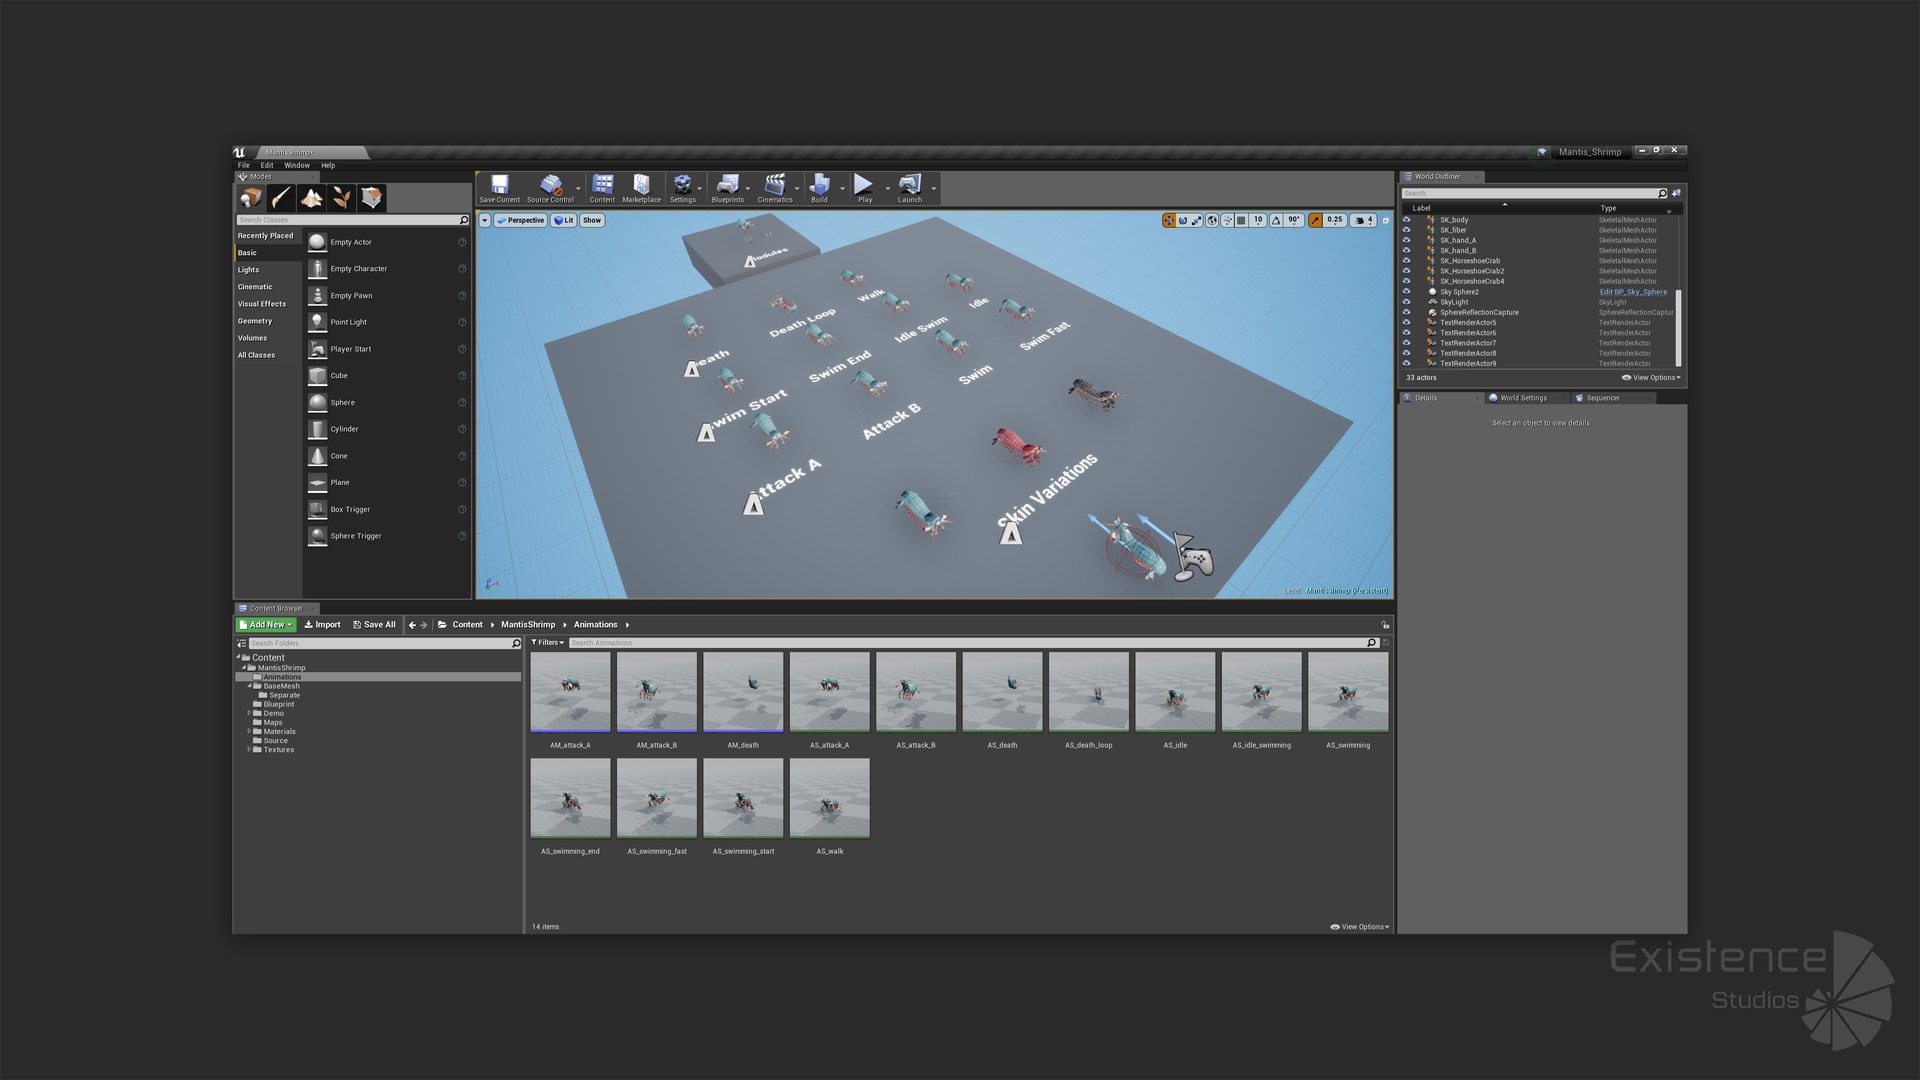The height and width of the screenshot is (1080, 1920).
Task: Toggle scale snapping in viewport toolbar
Action: click(1316, 220)
